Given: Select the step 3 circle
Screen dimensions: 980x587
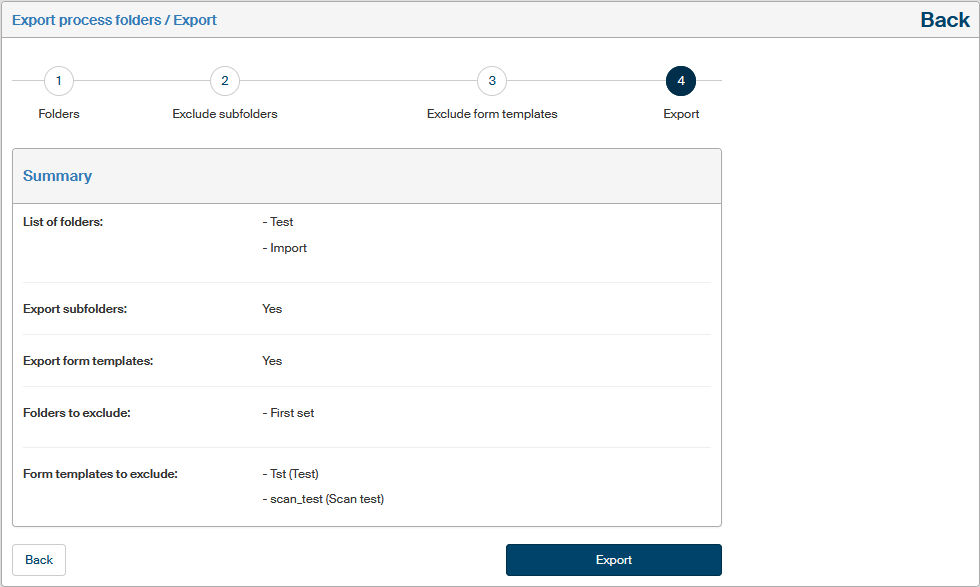Looking at the screenshot, I should pyautogui.click(x=492, y=81).
